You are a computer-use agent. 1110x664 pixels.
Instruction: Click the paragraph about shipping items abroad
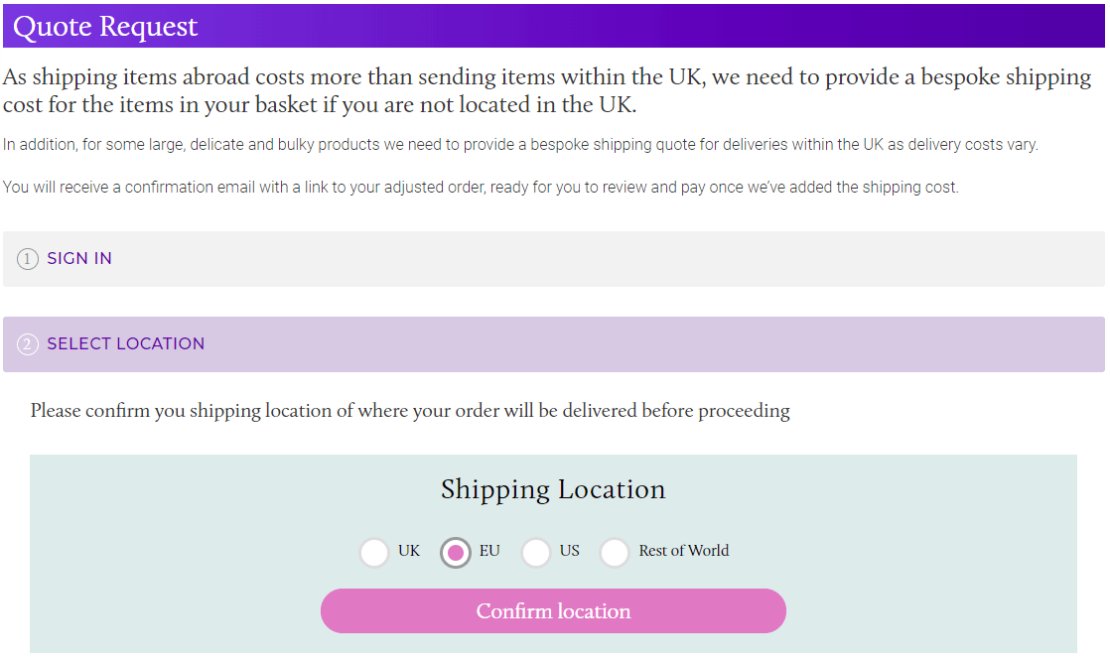[546, 91]
